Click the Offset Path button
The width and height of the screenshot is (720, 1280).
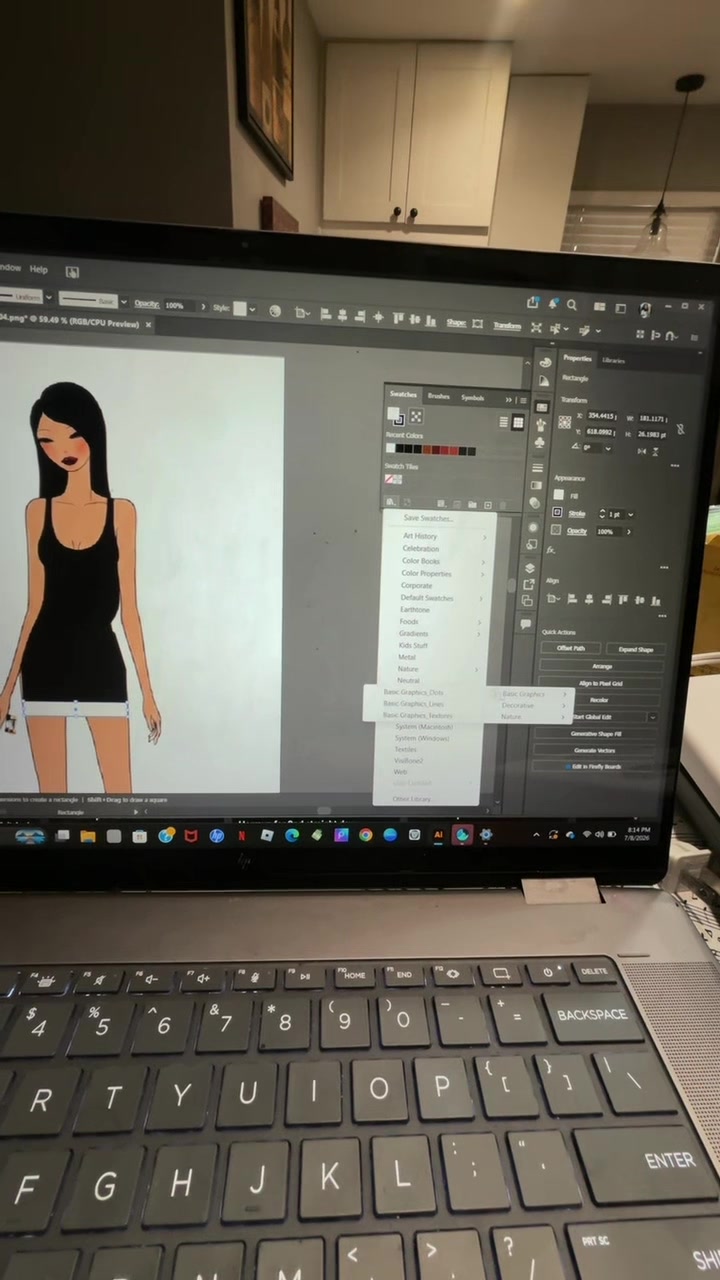[571, 648]
